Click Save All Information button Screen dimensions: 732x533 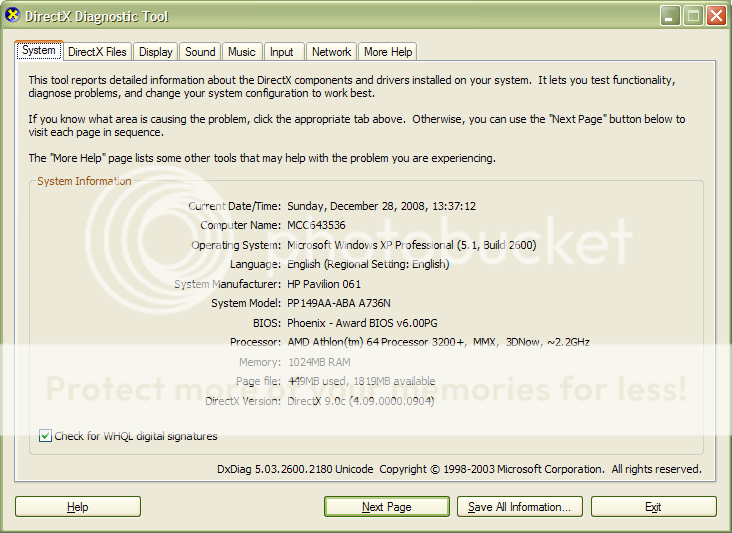click(x=519, y=507)
